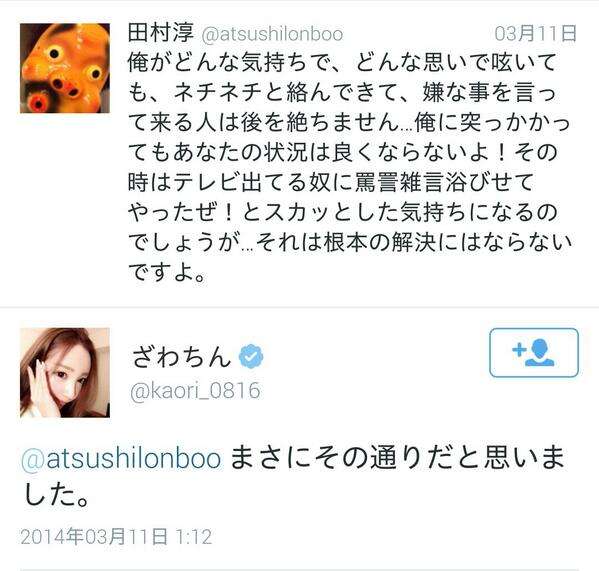Viewport: 599px width, 571px height.
Task: Click the @kaori_0816 handle
Action: pyautogui.click(x=195, y=391)
